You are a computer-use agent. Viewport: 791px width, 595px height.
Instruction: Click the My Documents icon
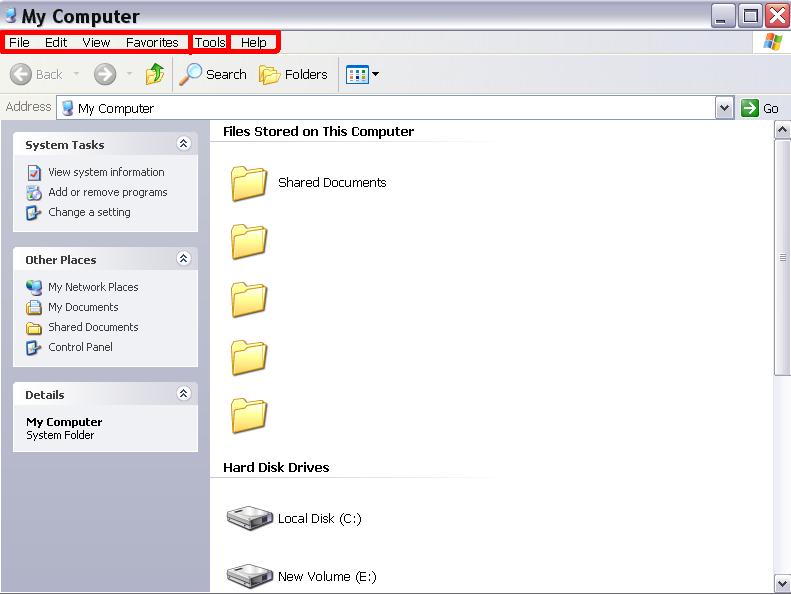pyautogui.click(x=34, y=307)
